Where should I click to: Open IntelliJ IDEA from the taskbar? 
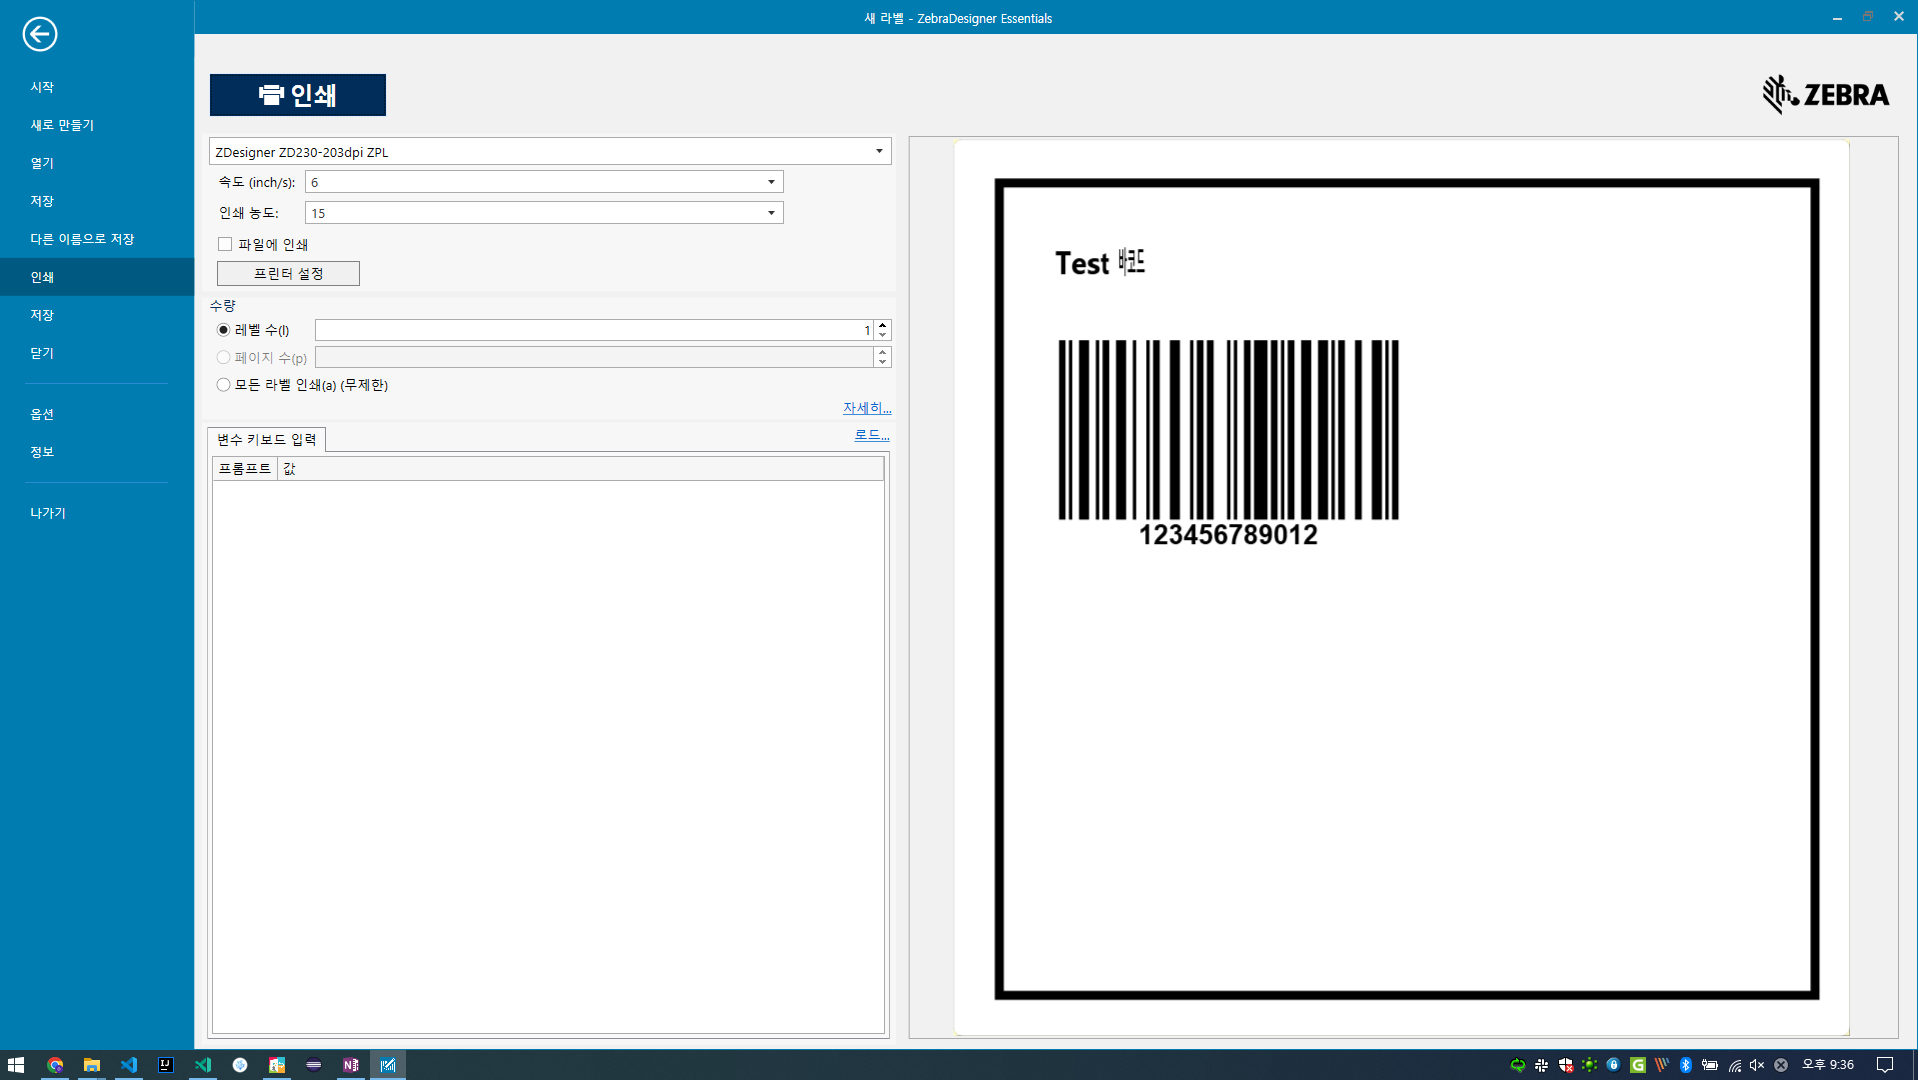(166, 1065)
